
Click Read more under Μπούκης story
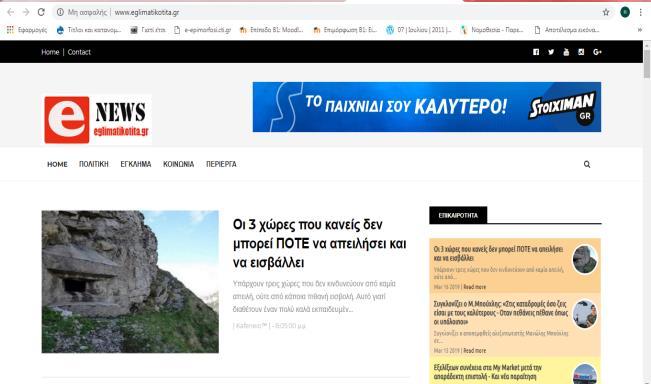point(475,350)
